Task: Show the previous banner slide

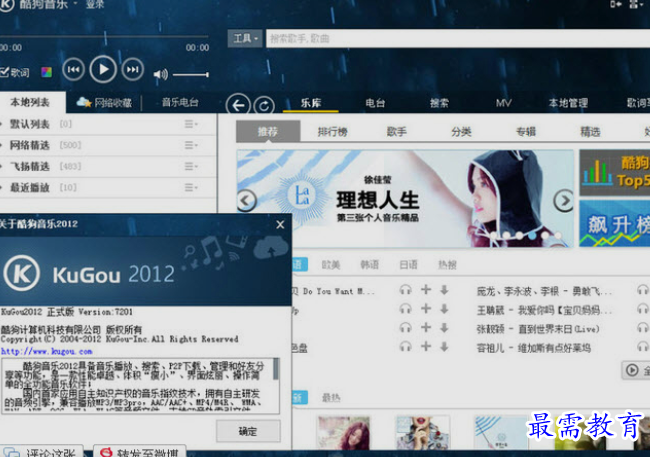Action: pos(247,201)
